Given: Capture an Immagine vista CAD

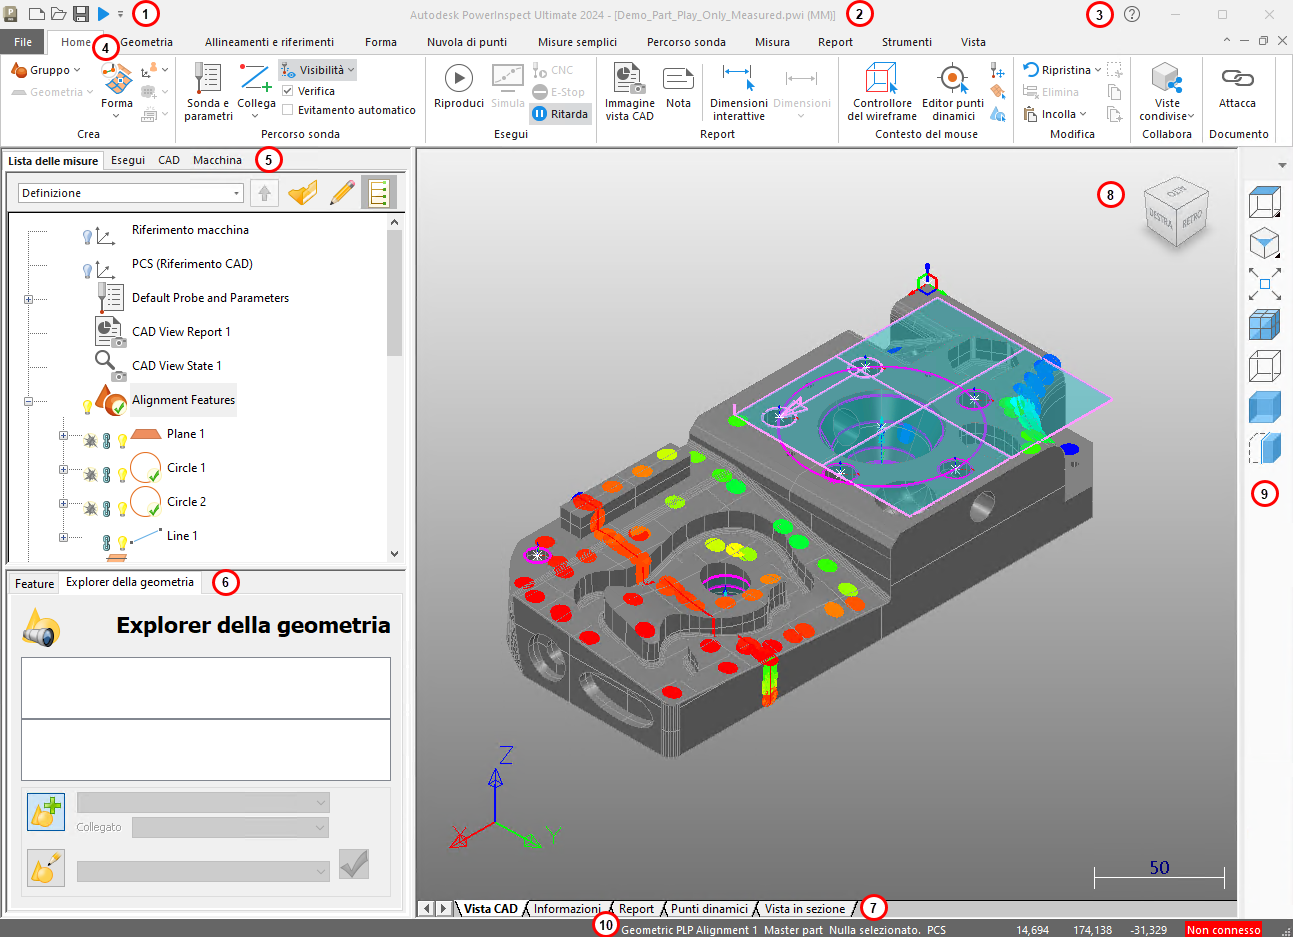Looking at the screenshot, I should pyautogui.click(x=629, y=92).
